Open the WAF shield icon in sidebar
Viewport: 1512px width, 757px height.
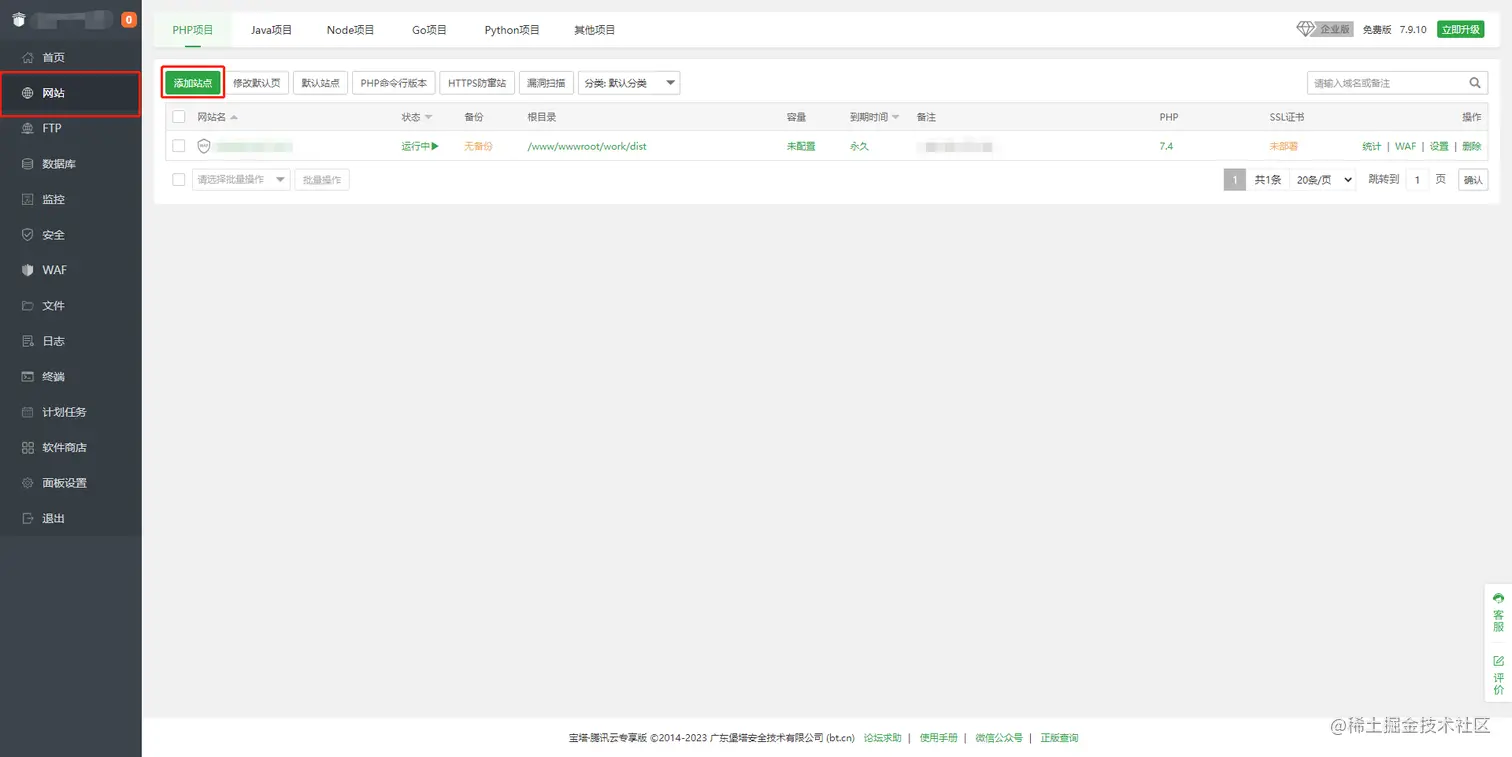28,270
